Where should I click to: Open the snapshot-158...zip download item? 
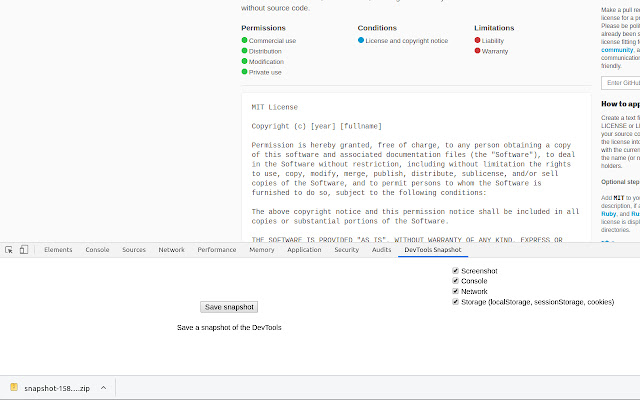(x=57, y=388)
